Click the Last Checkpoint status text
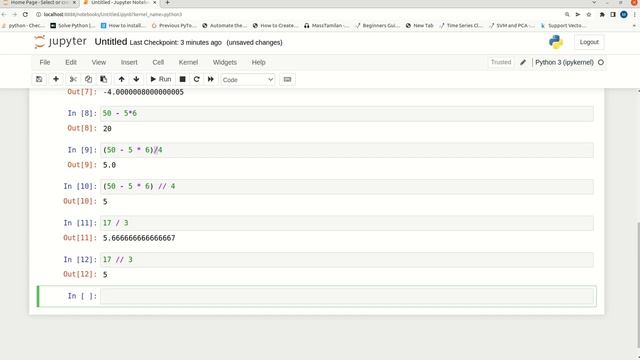Image resolution: width=640 pixels, height=360 pixels. point(176,42)
